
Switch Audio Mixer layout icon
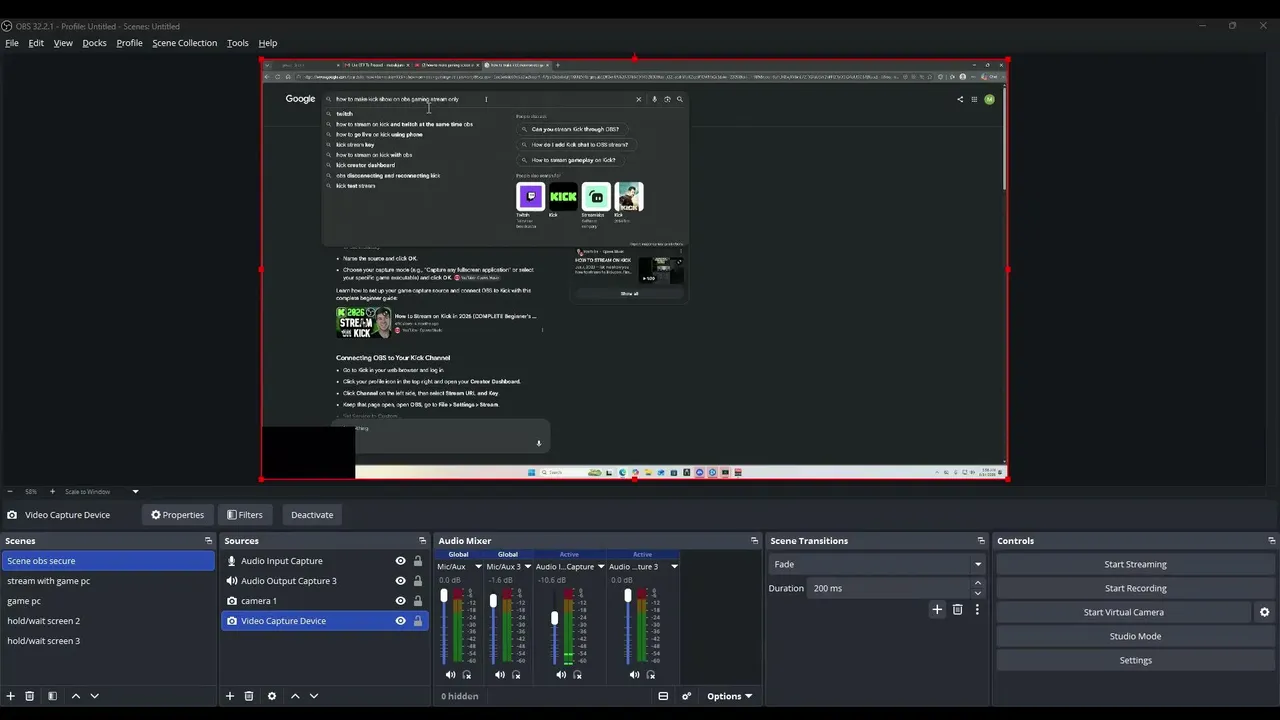point(663,696)
